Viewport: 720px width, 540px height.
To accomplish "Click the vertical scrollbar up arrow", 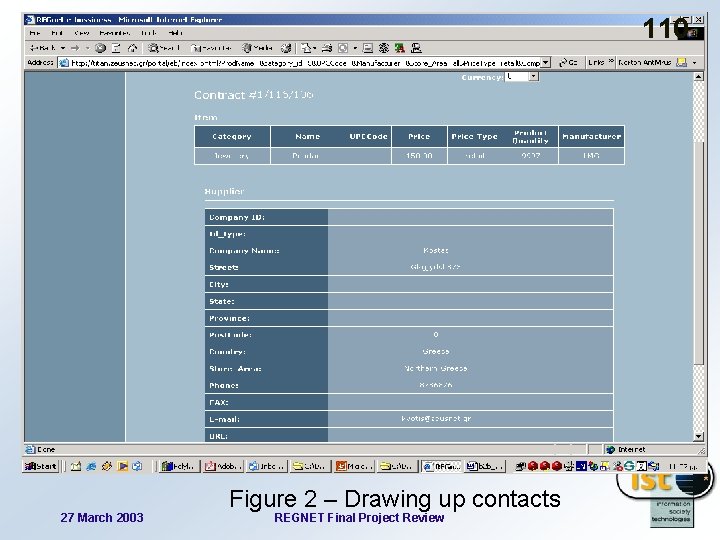I will tap(698, 77).
